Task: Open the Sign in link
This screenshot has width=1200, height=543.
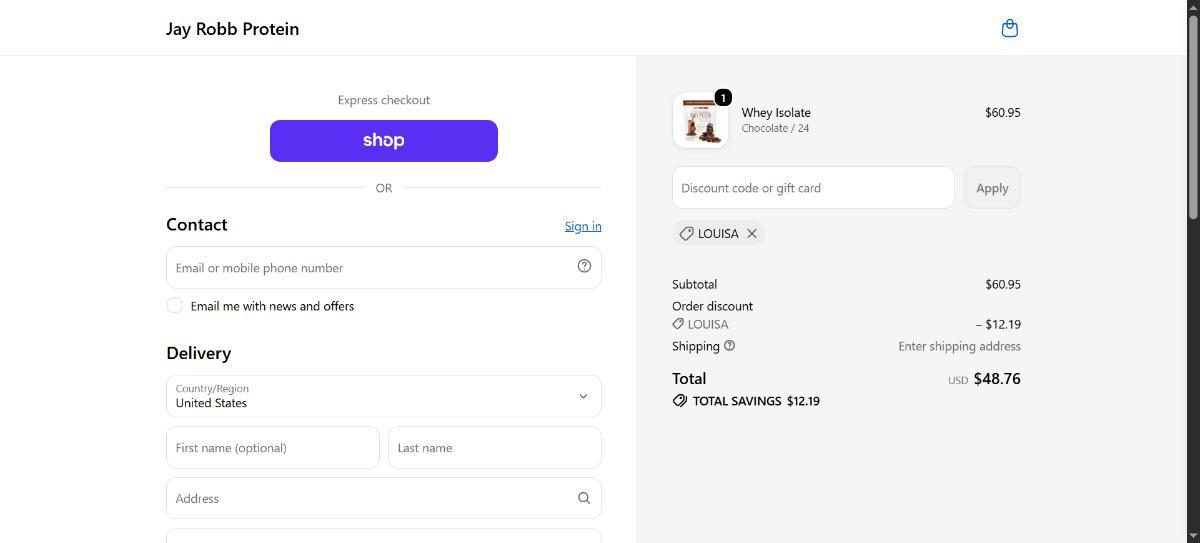Action: (583, 226)
